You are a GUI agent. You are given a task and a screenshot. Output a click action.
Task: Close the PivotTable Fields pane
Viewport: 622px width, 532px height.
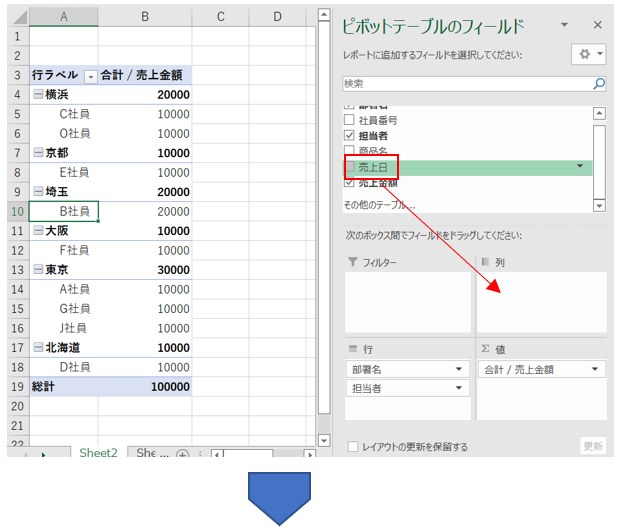pyautogui.click(x=598, y=25)
